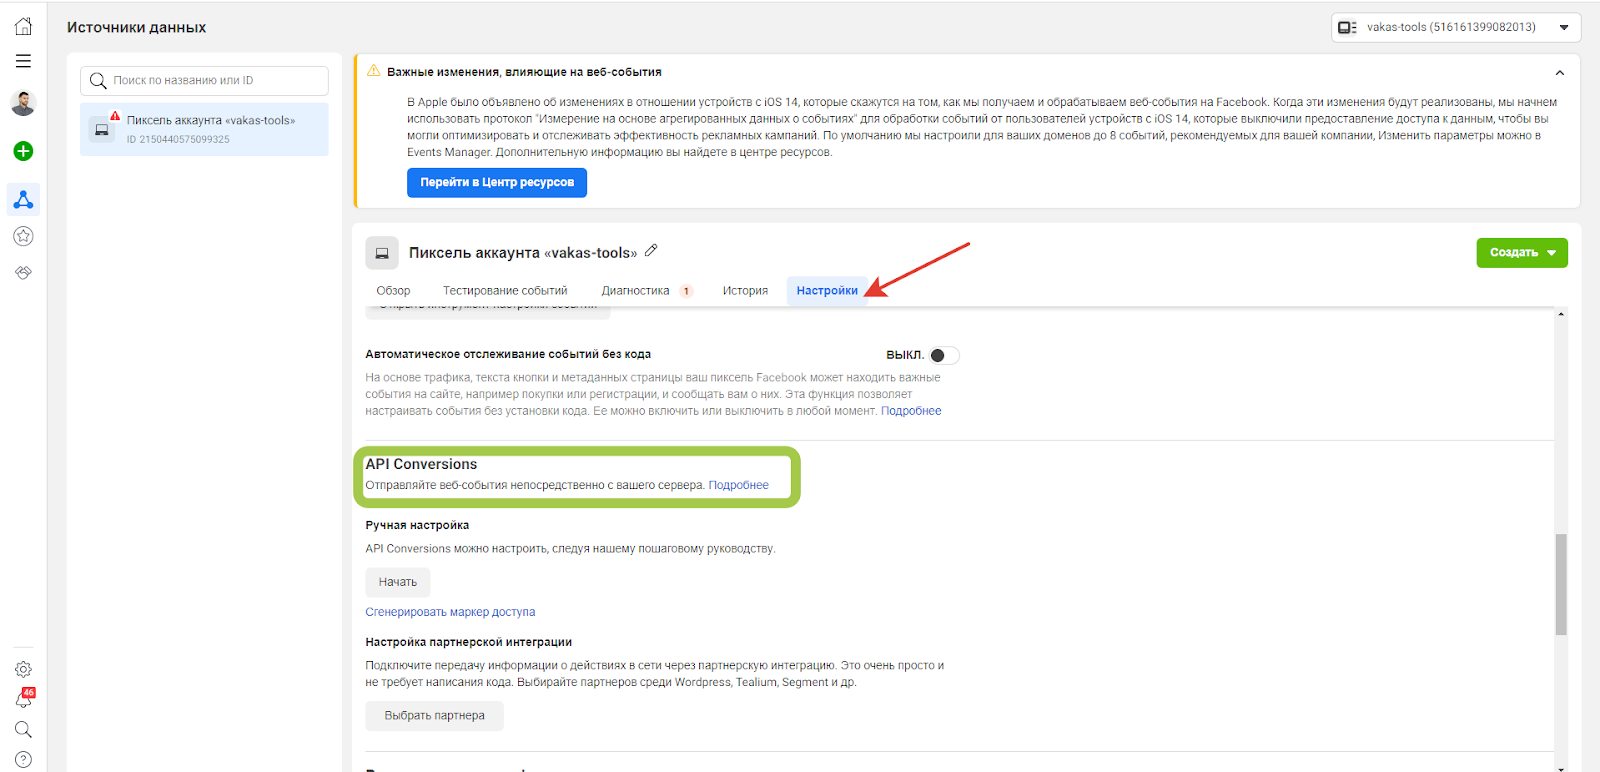Open the settings gear icon
Screen dimensions: 1600x772
click(x=23, y=669)
